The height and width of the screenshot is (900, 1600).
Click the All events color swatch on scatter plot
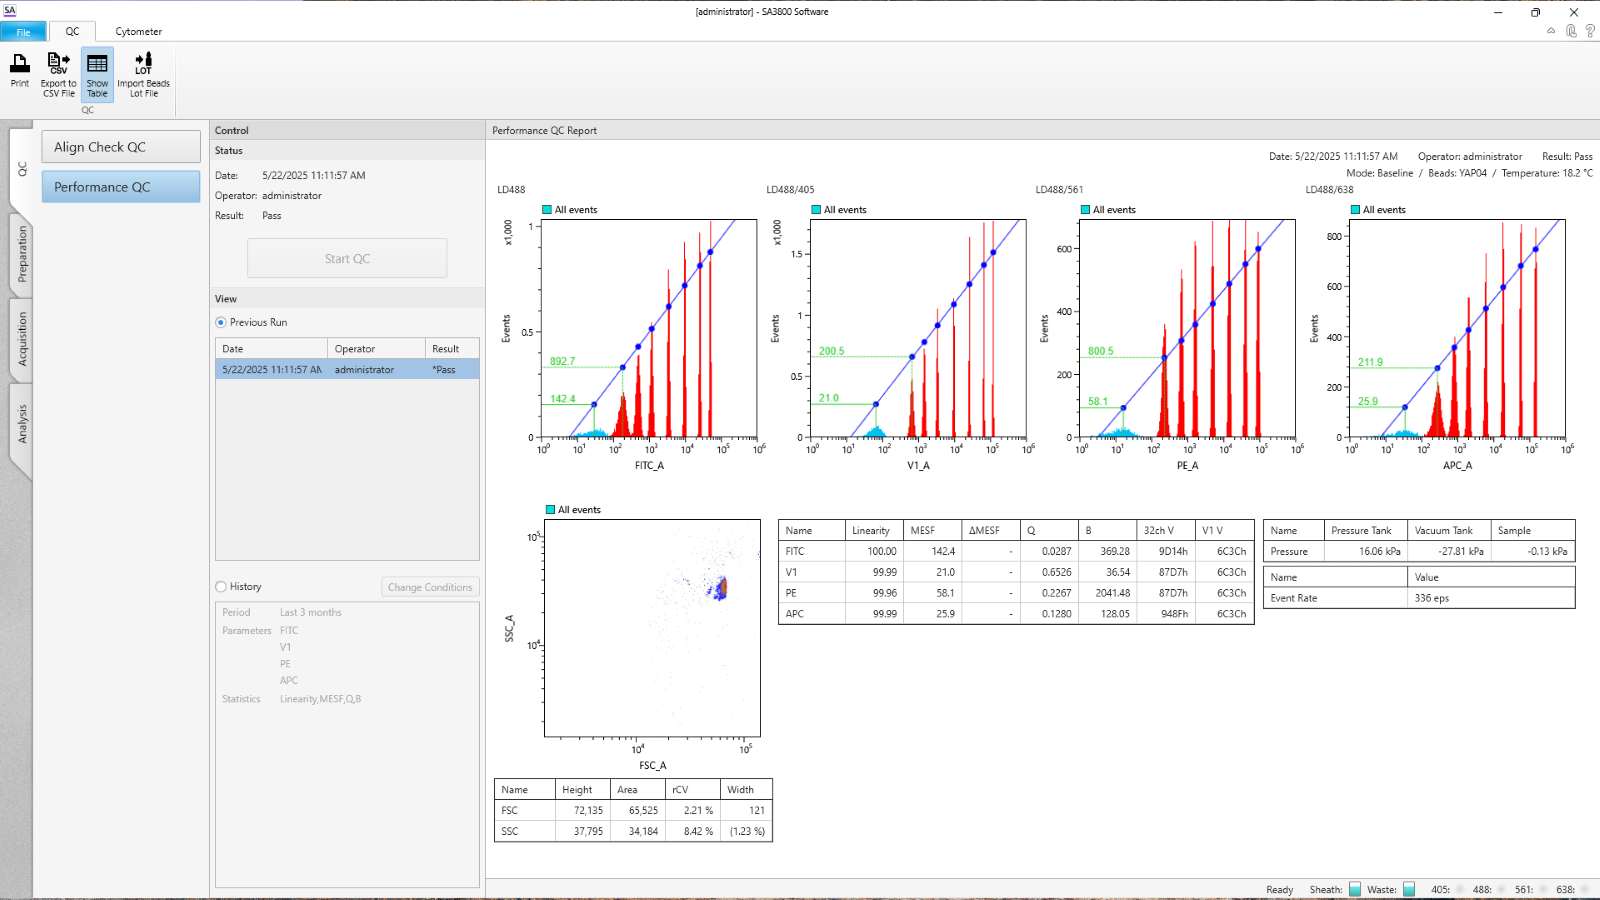coord(550,510)
